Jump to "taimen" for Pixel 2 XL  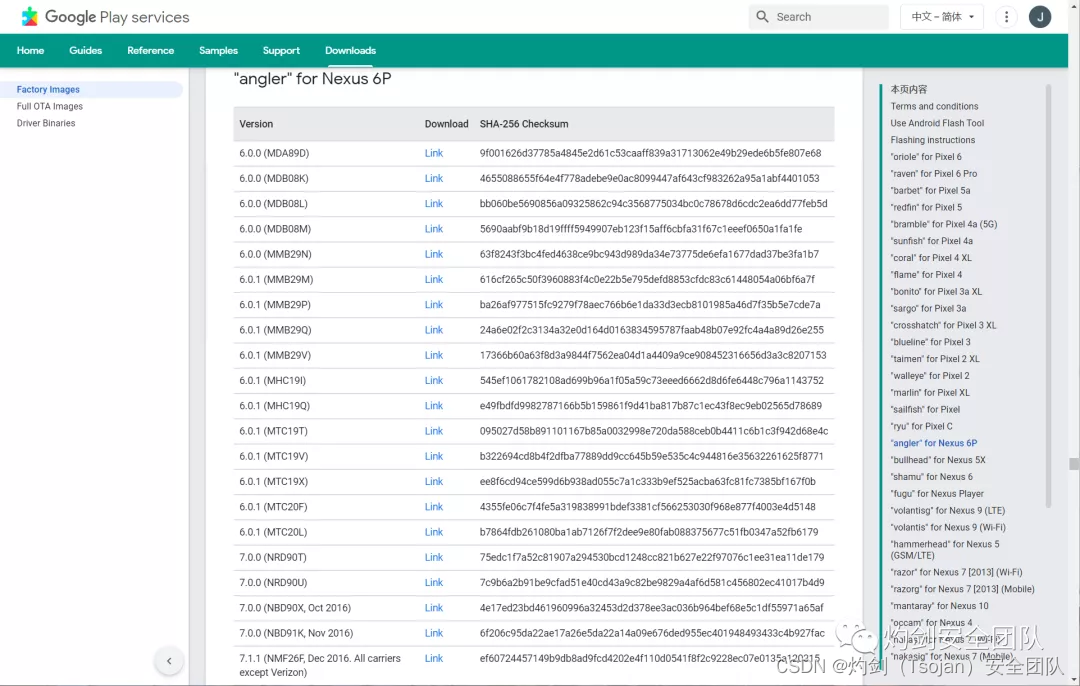[x=935, y=359]
